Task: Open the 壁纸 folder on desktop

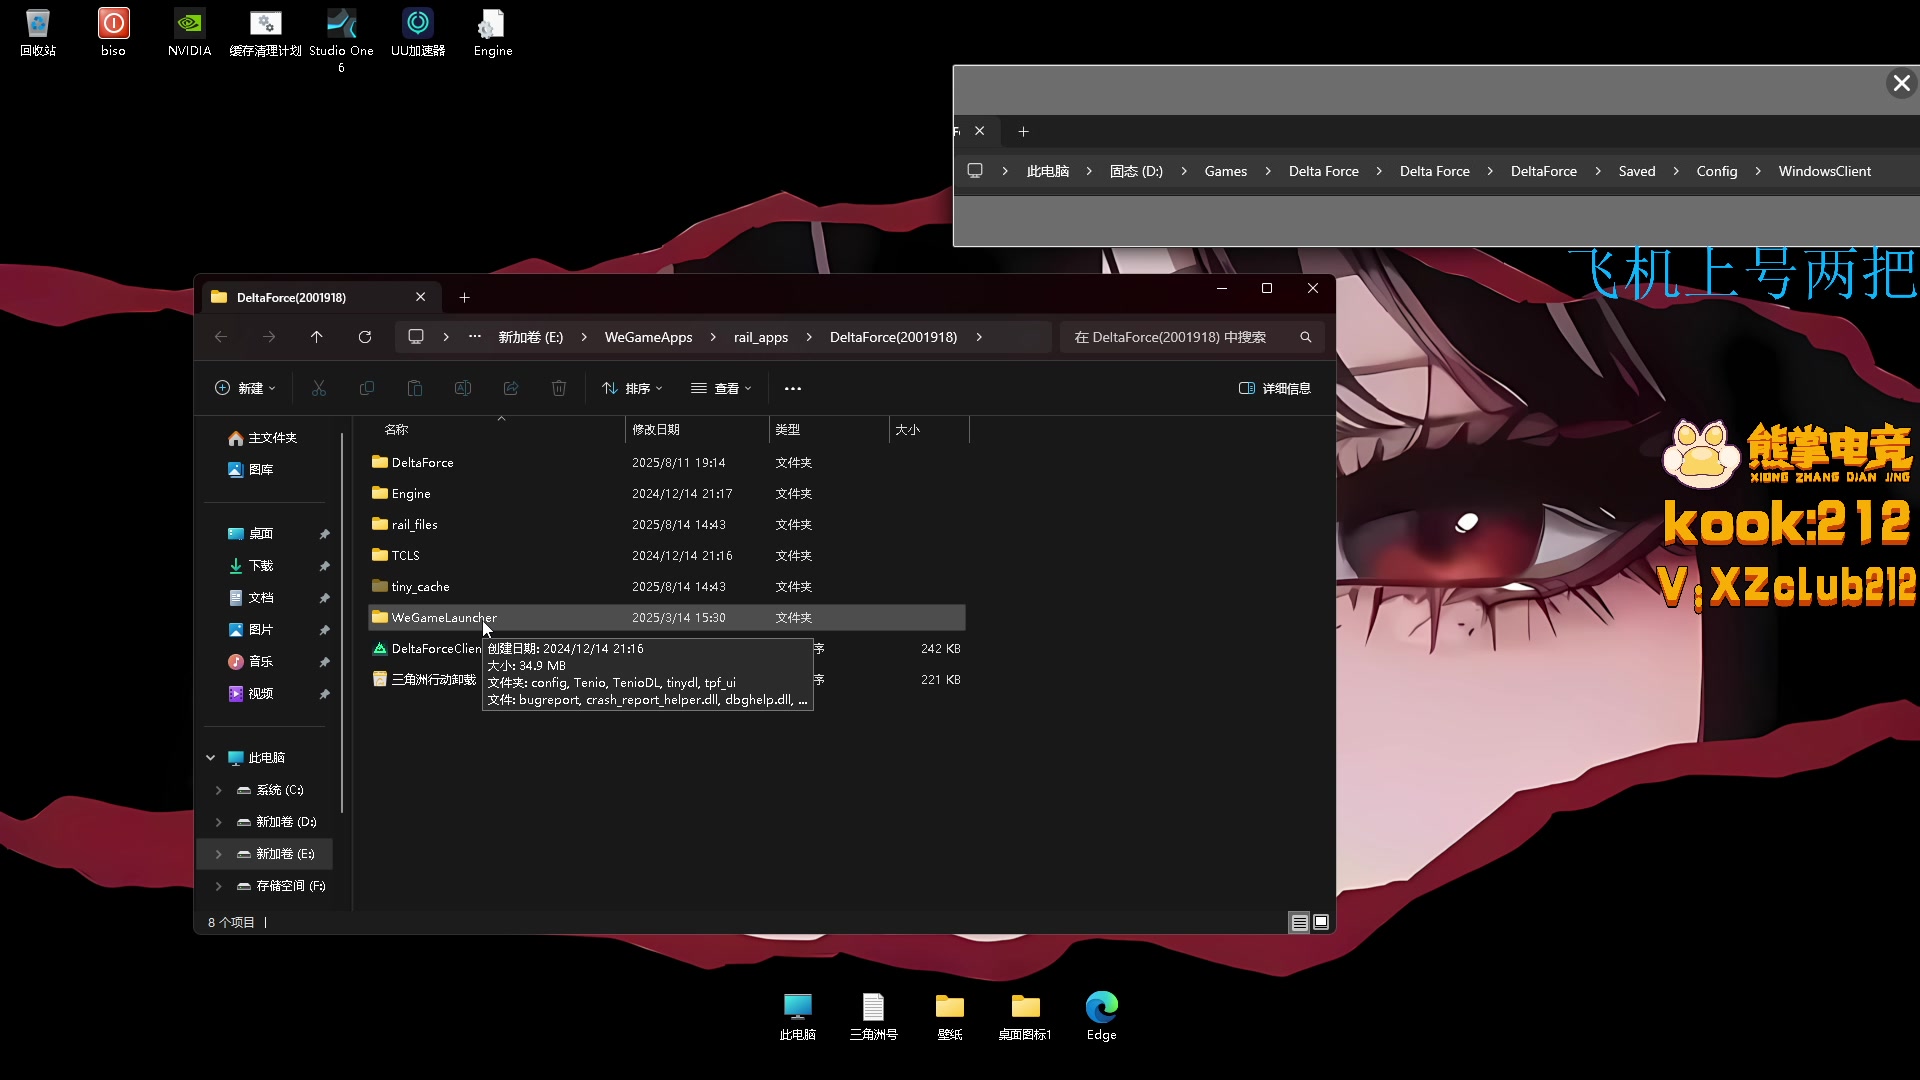Action: pos(950,1016)
